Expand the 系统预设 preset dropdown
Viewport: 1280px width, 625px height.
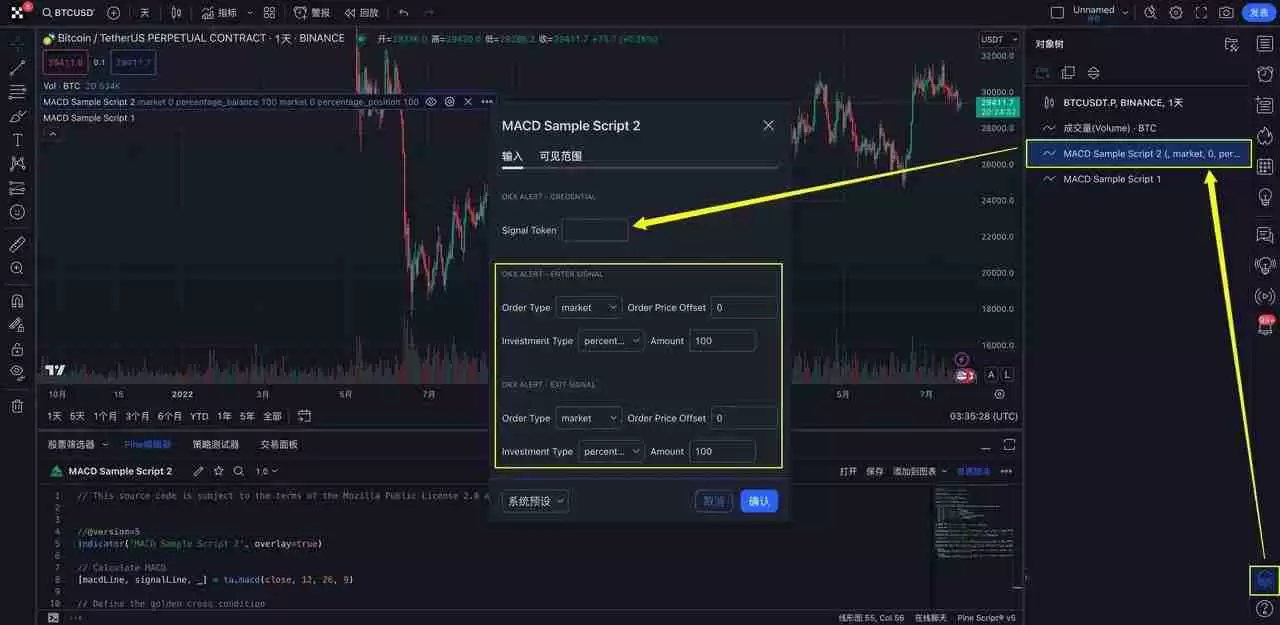(535, 501)
